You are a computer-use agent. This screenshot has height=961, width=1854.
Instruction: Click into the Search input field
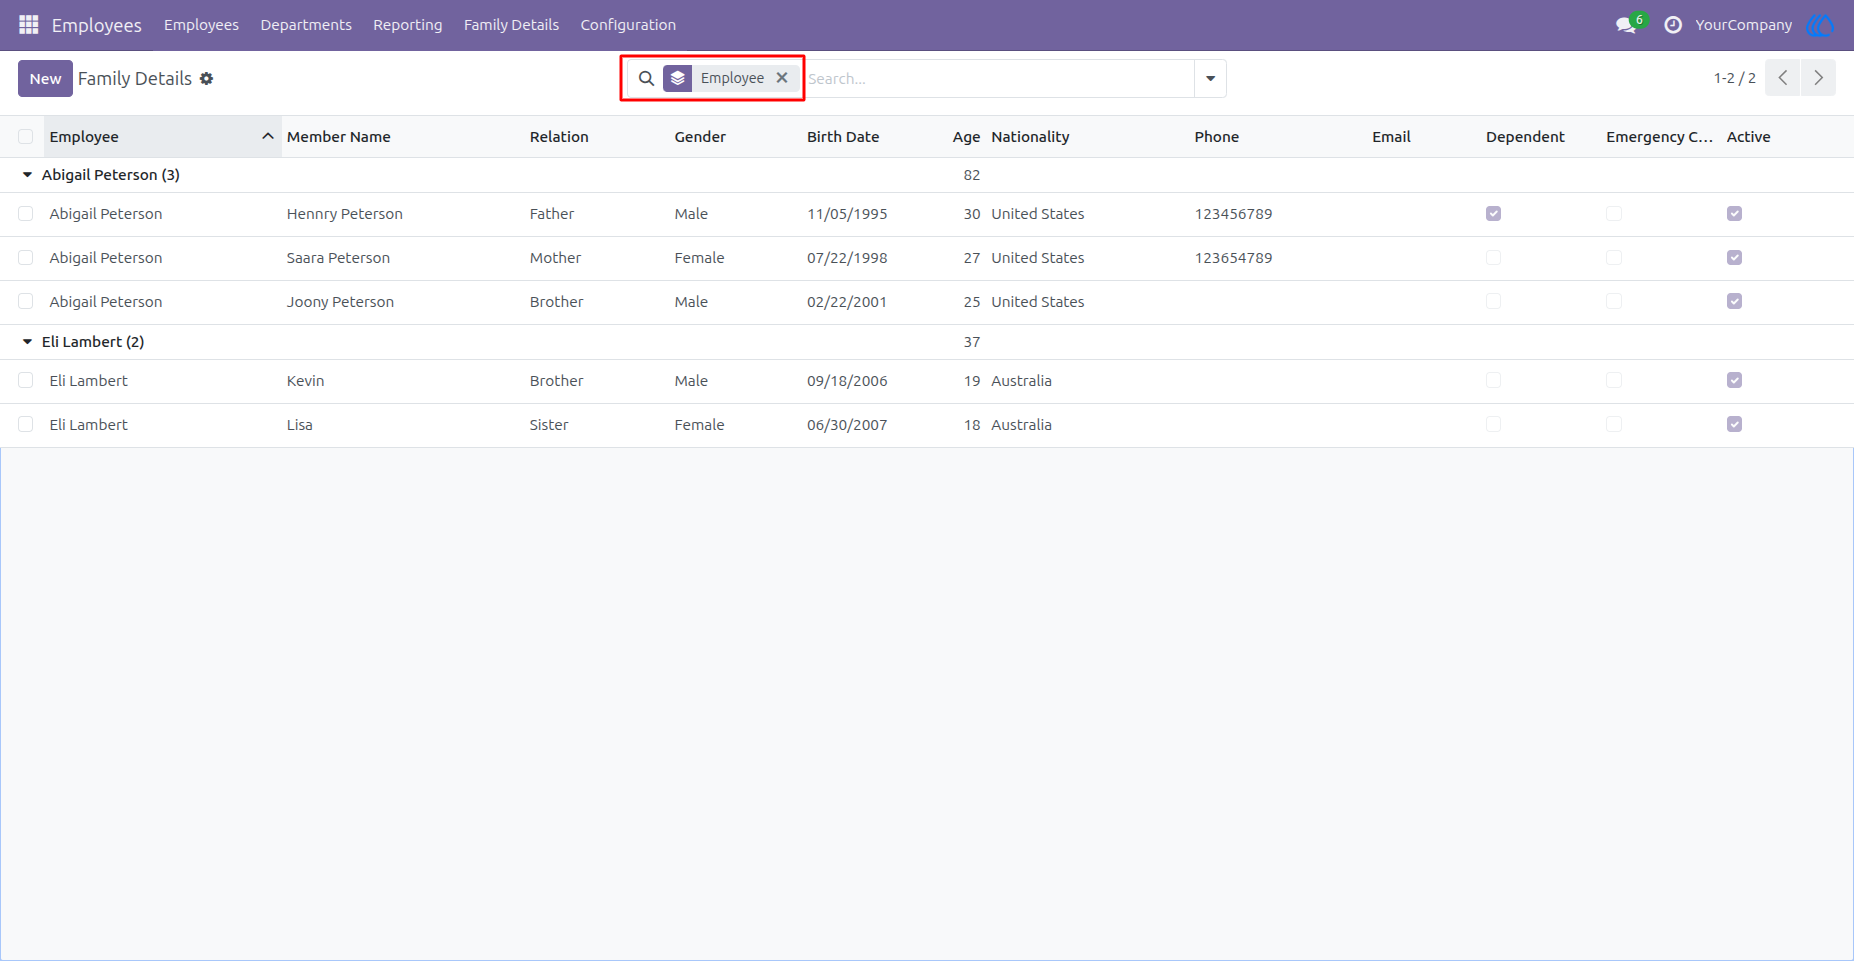998,78
